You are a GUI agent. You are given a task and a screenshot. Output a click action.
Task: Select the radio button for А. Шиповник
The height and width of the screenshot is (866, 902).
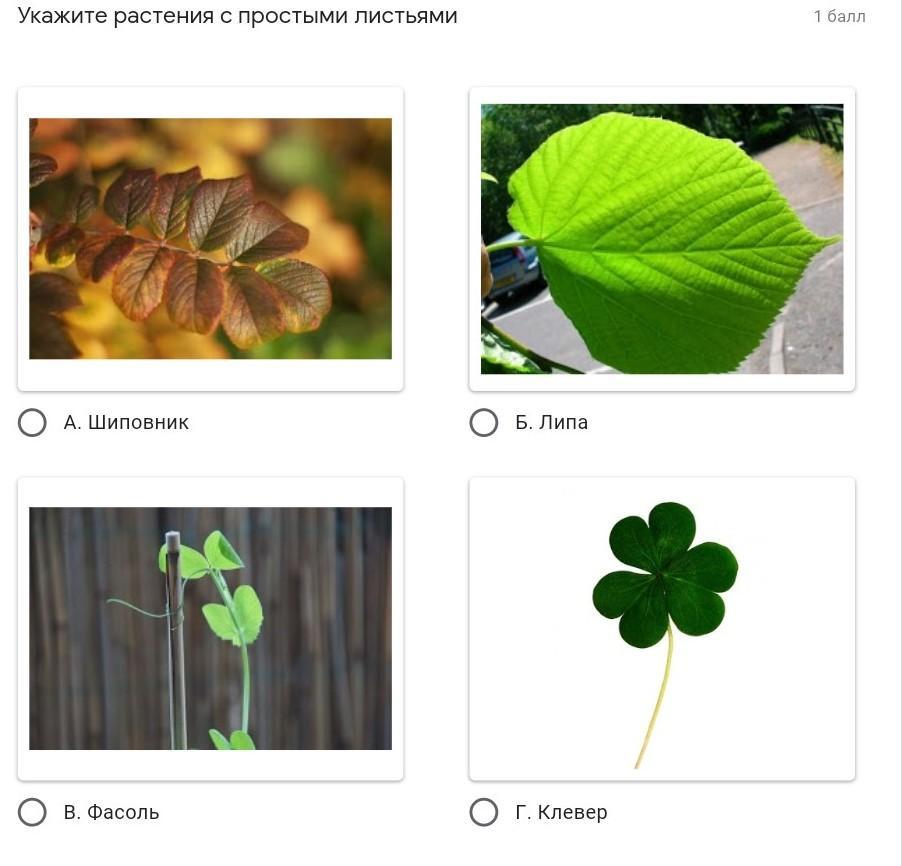tap(32, 423)
